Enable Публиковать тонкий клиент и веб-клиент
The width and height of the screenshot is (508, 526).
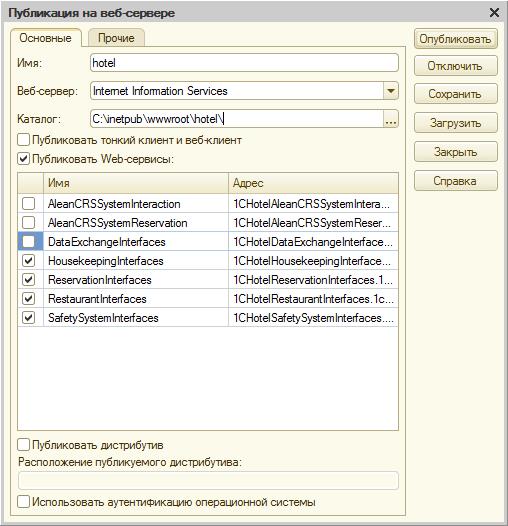pyautogui.click(x=23, y=140)
